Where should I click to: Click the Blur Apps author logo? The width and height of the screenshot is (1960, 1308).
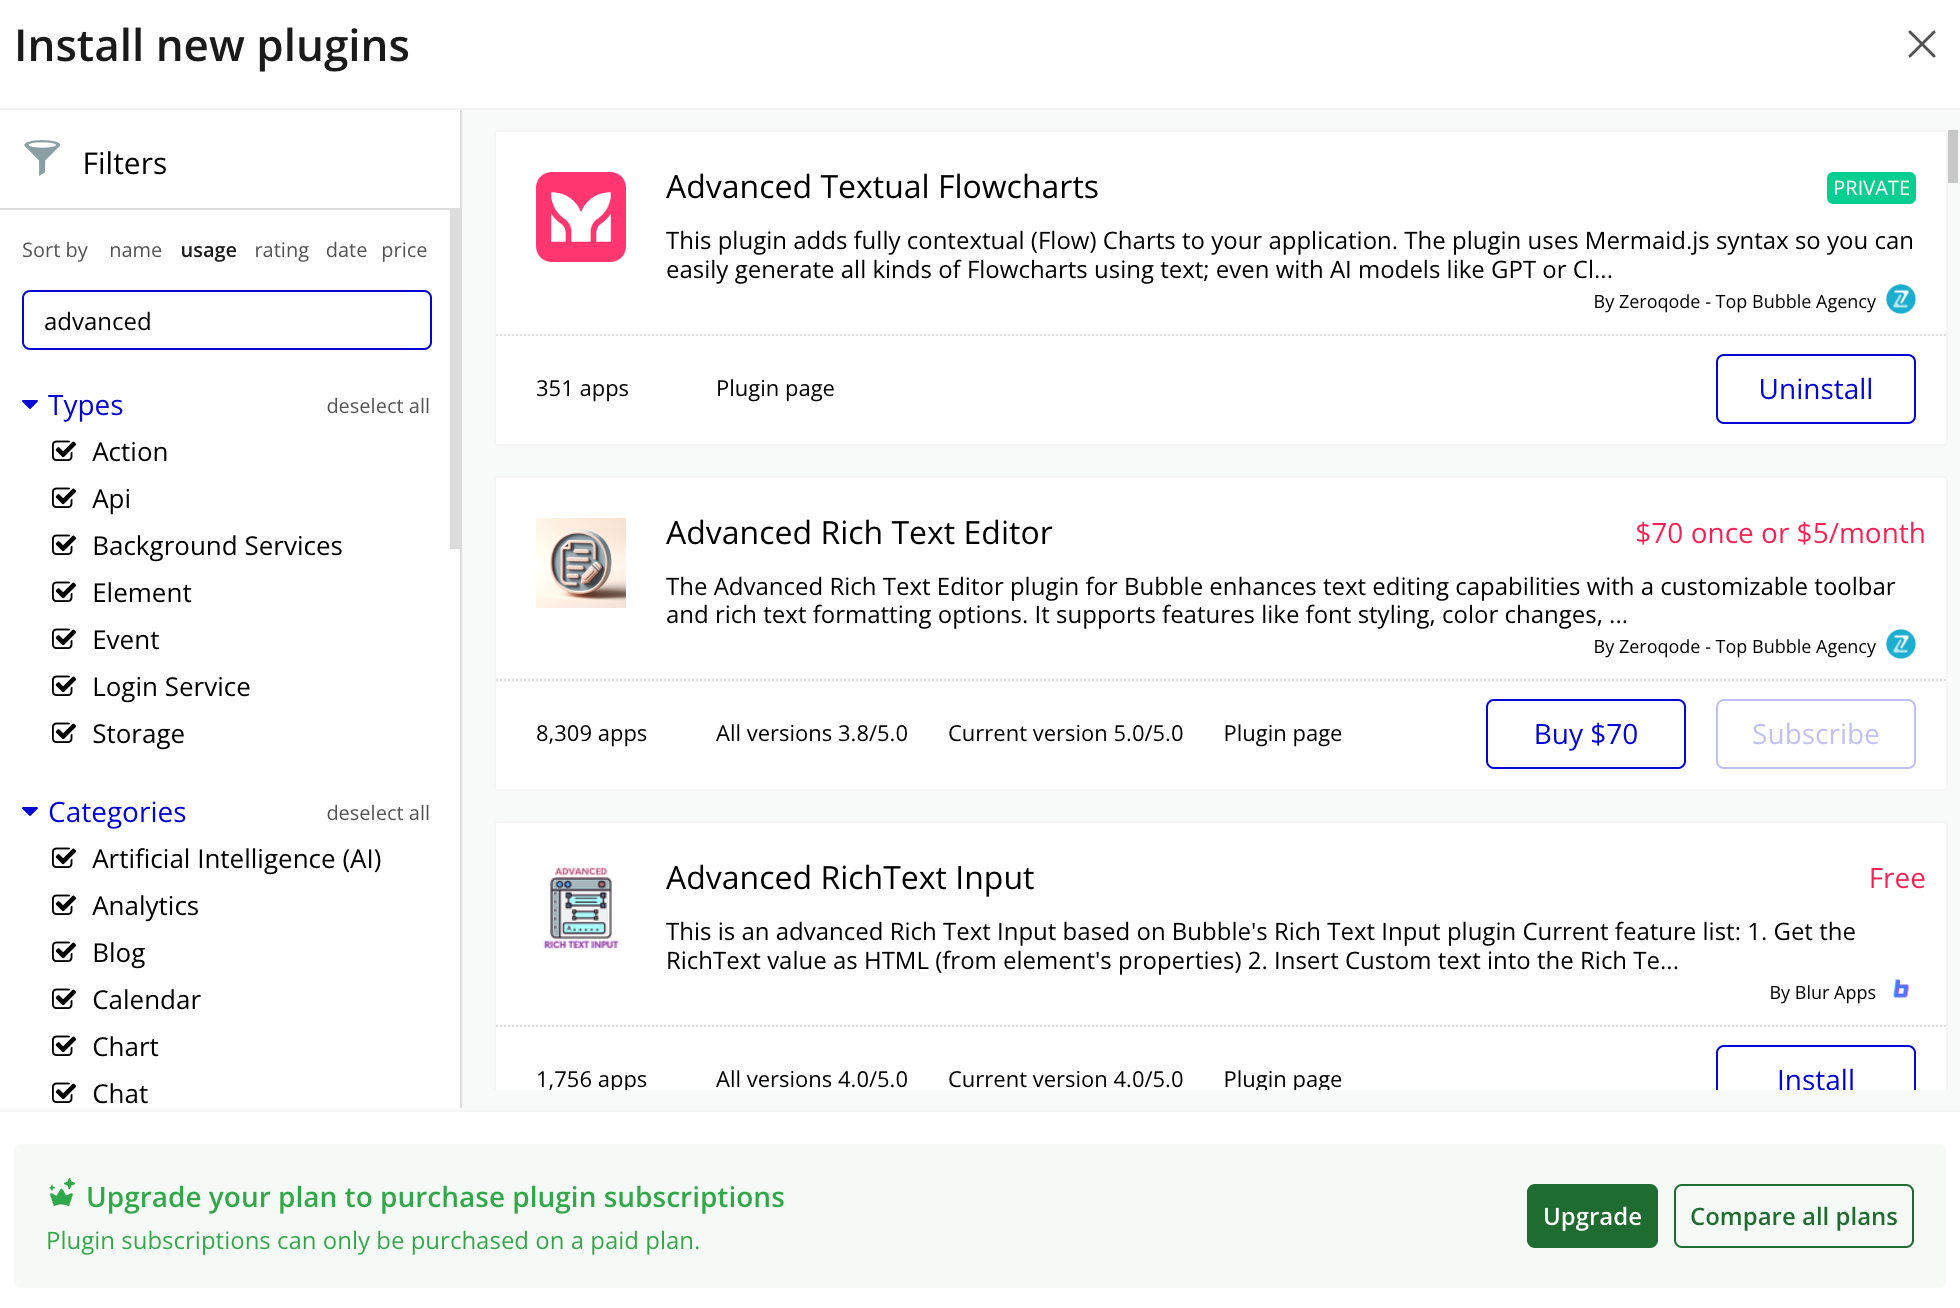1901,990
